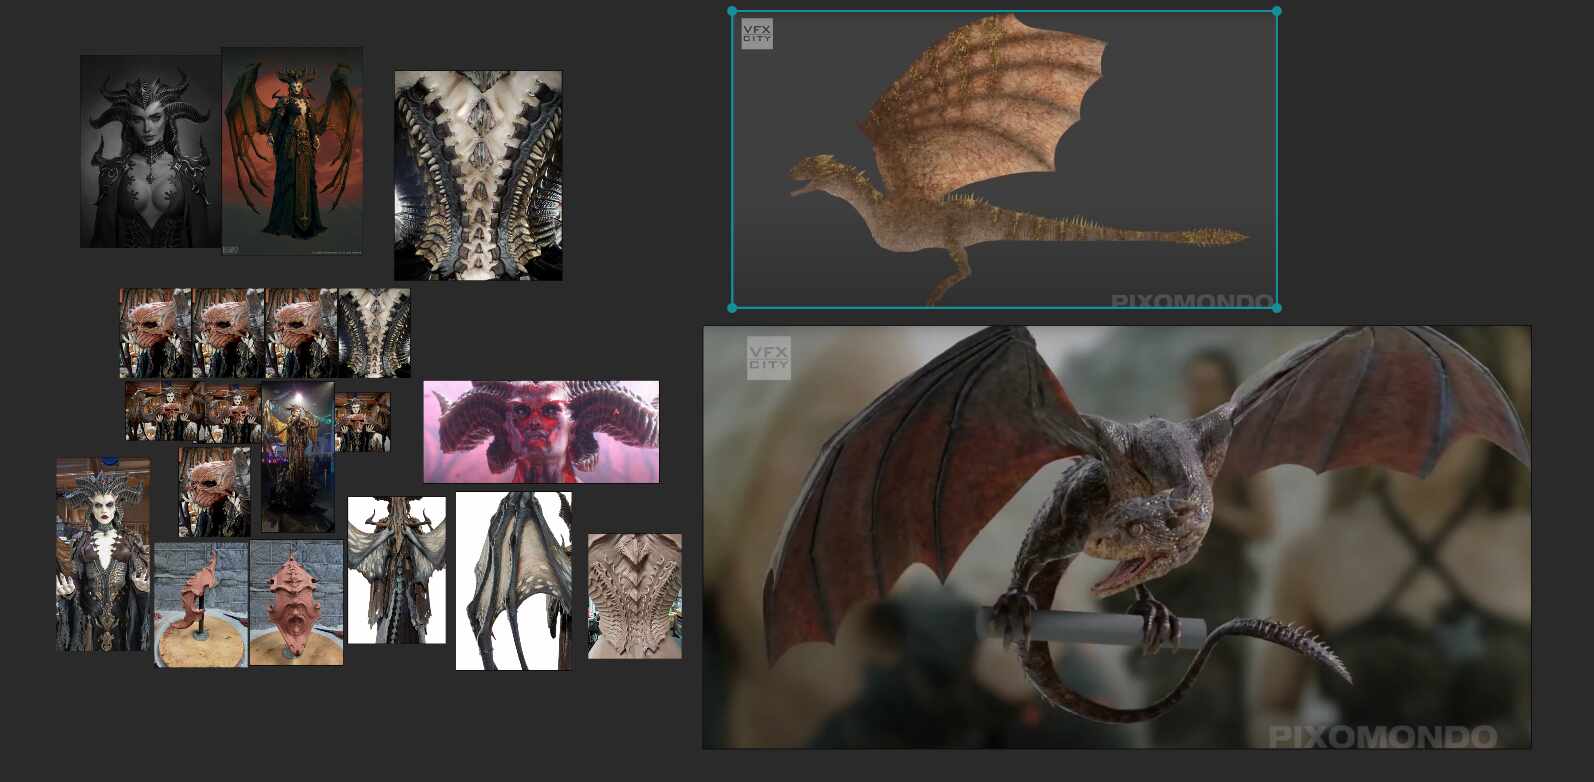1594x782 pixels.
Task: Grab the bottom-left selection handle of tan dragon image
Action: click(733, 308)
